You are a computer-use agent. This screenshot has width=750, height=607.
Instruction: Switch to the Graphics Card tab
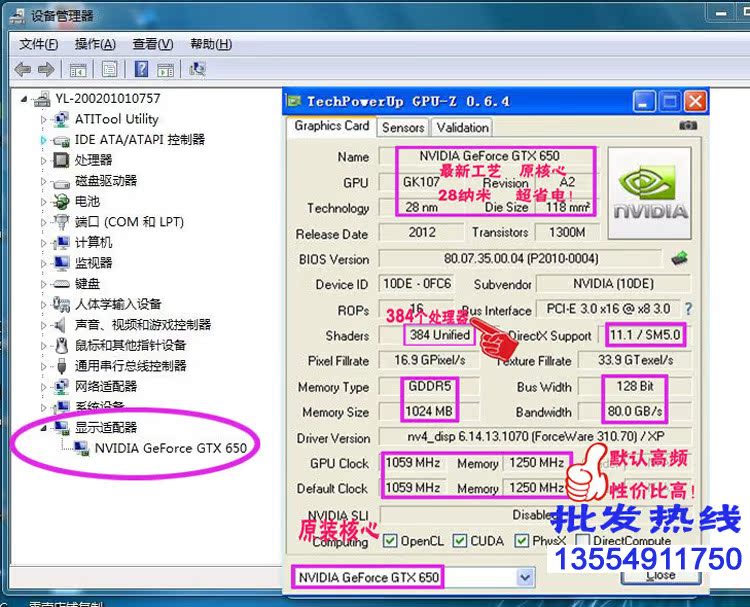(x=331, y=126)
